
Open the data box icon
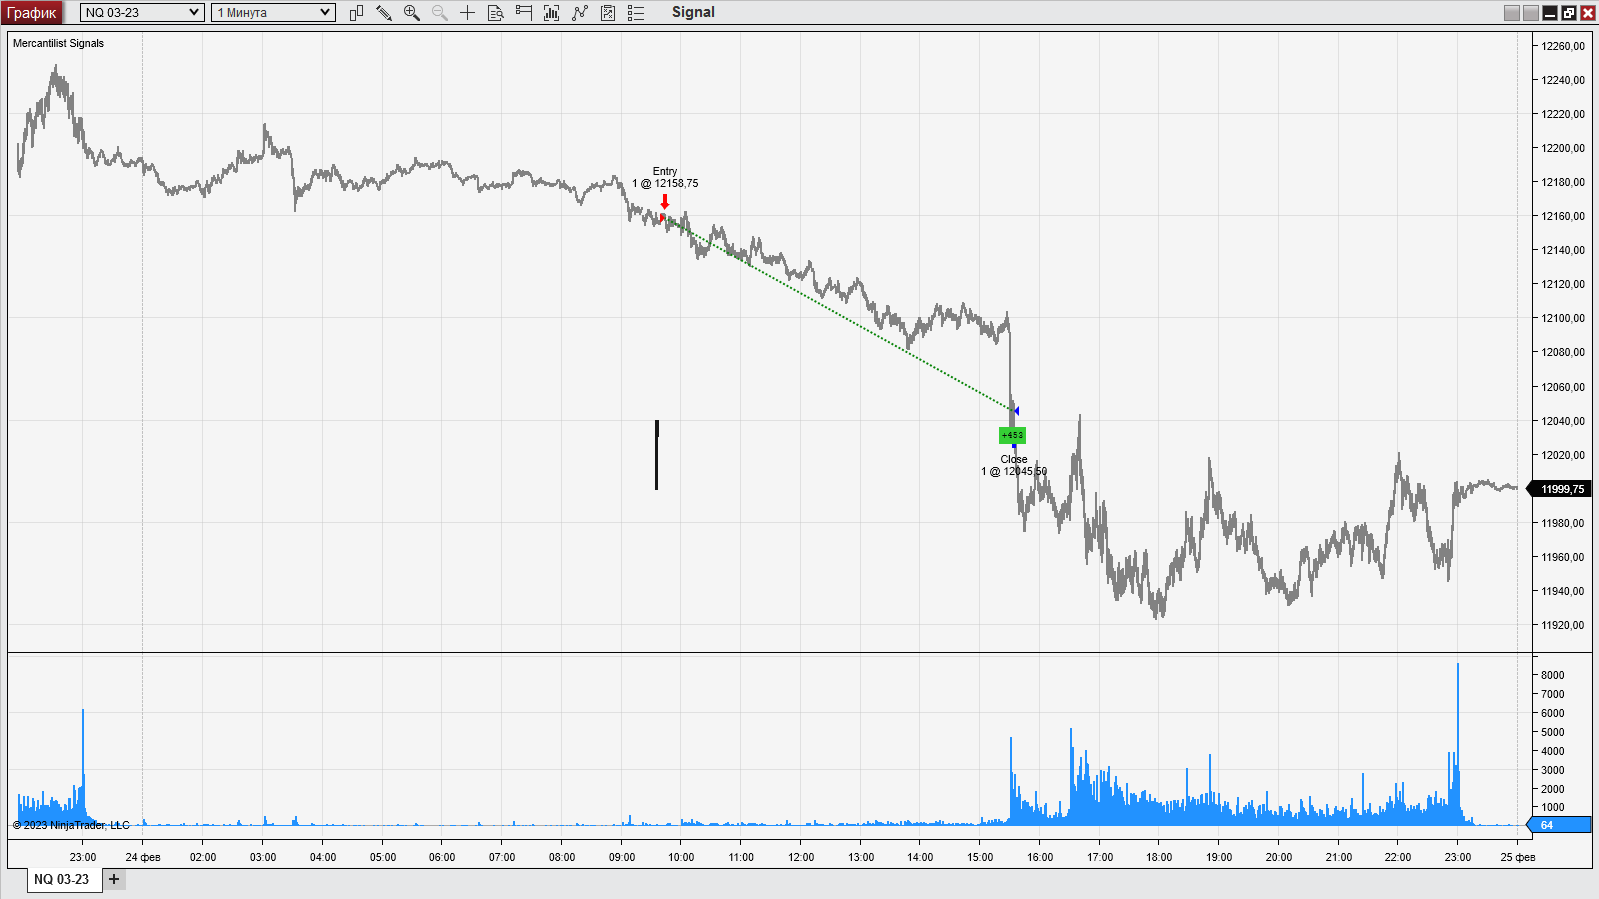(x=496, y=13)
